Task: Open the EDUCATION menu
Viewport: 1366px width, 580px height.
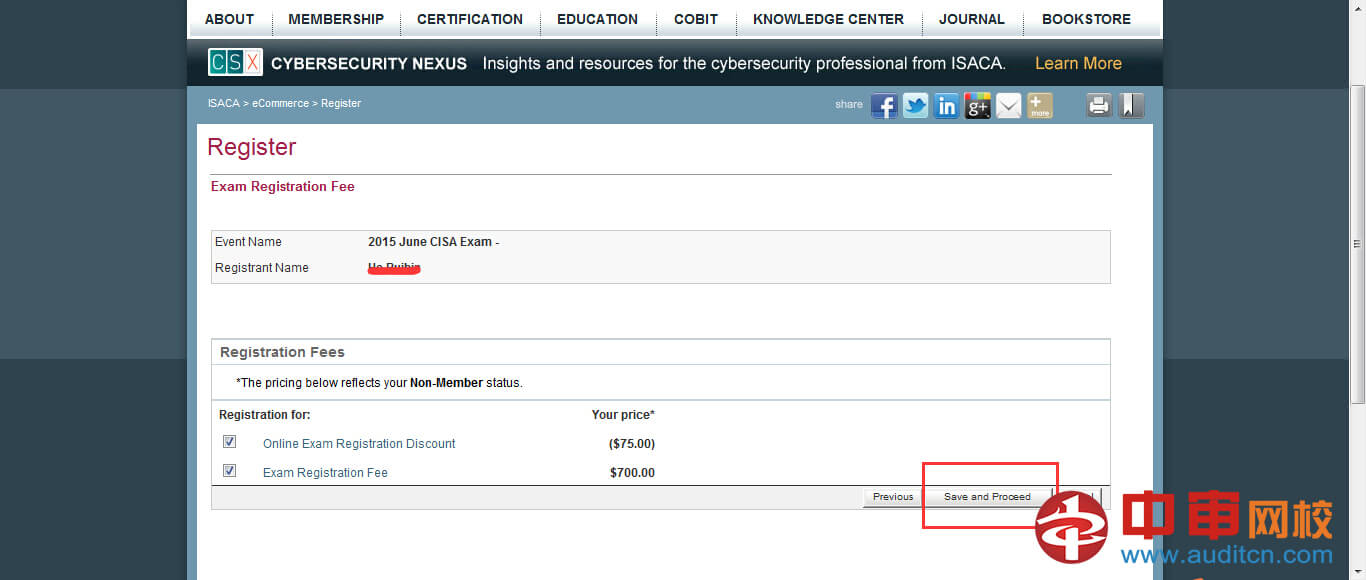Action: coord(598,19)
